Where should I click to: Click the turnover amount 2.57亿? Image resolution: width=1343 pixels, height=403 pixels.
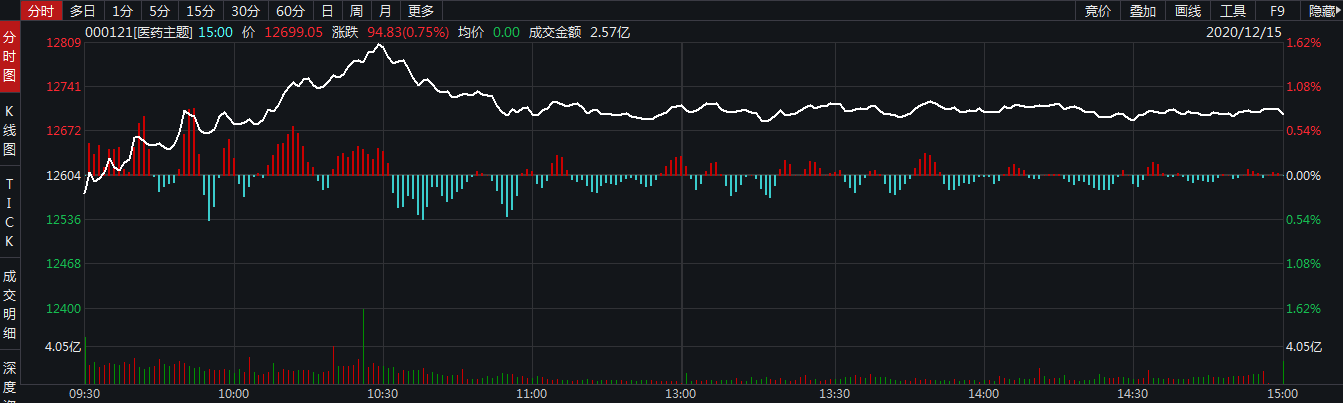[x=610, y=33]
